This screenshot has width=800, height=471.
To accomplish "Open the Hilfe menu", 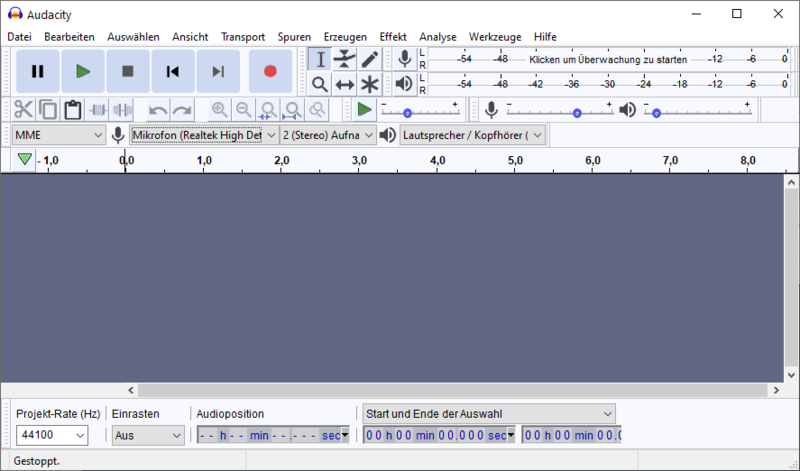I will [545, 37].
